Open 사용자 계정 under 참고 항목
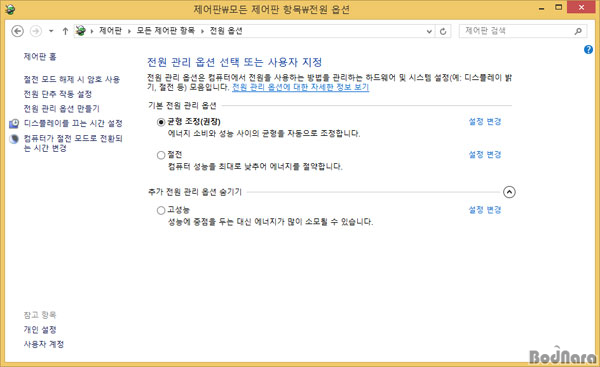 [x=44, y=344]
